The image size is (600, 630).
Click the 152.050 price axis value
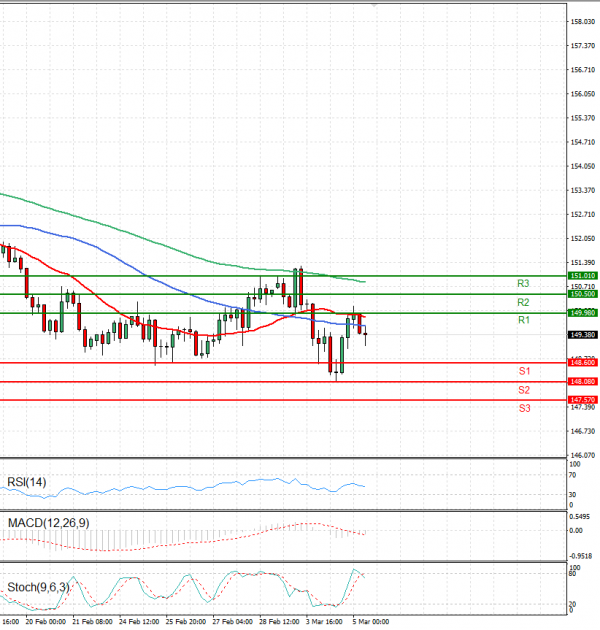[583, 239]
